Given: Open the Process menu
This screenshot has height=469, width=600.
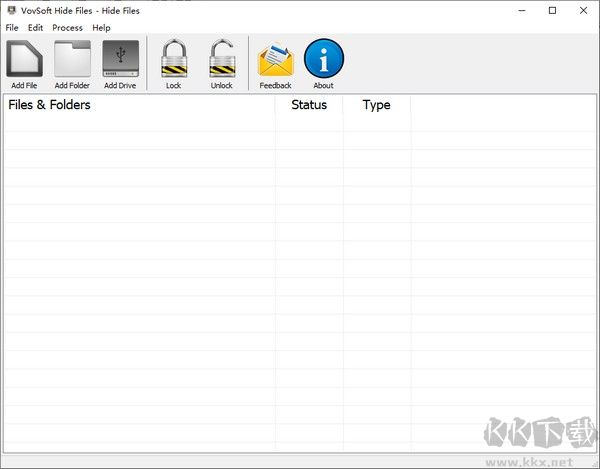Looking at the screenshot, I should point(67,28).
